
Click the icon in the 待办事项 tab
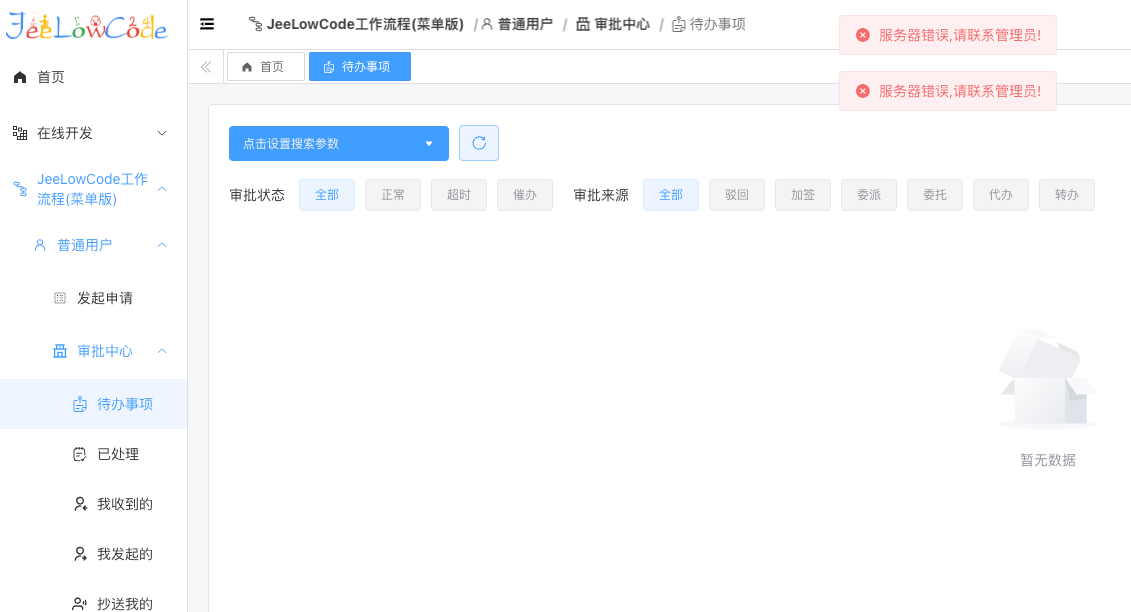329,67
